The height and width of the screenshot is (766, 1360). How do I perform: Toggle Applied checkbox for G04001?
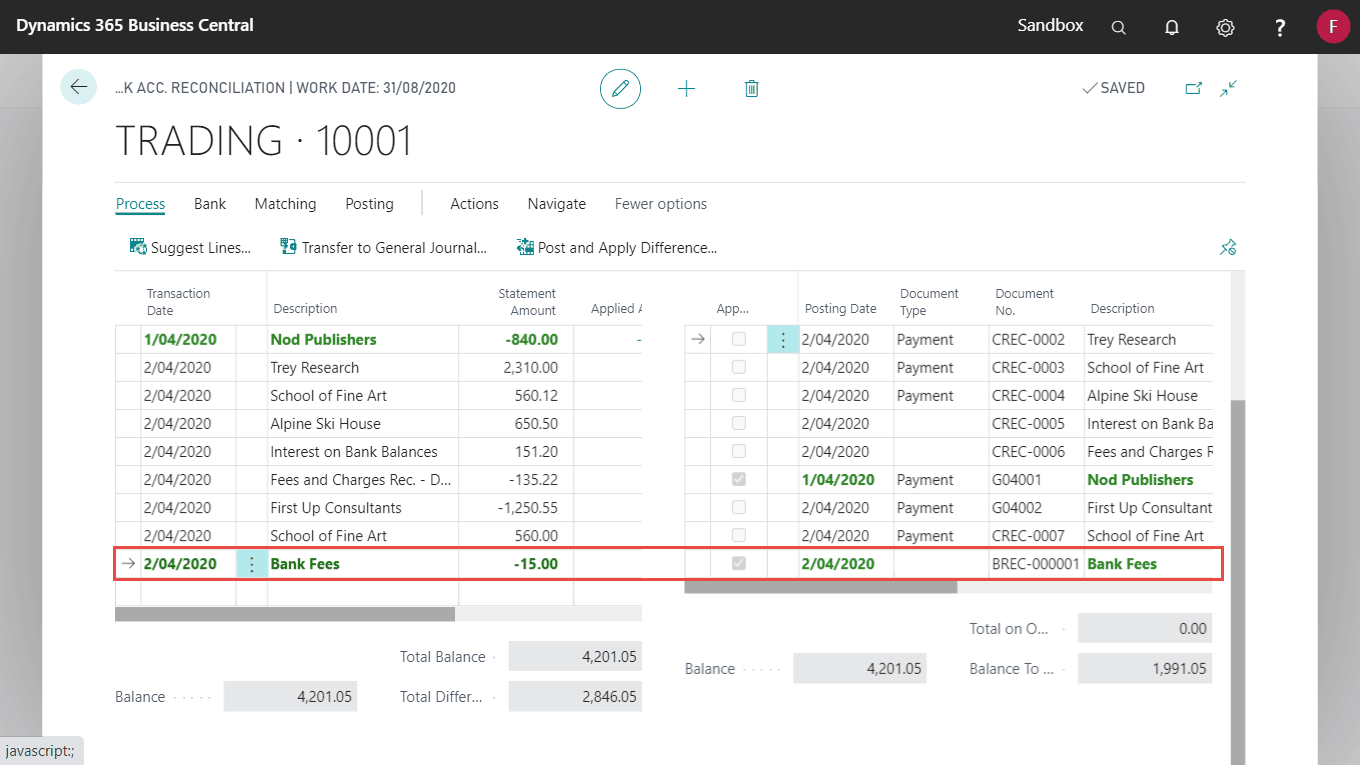739,479
